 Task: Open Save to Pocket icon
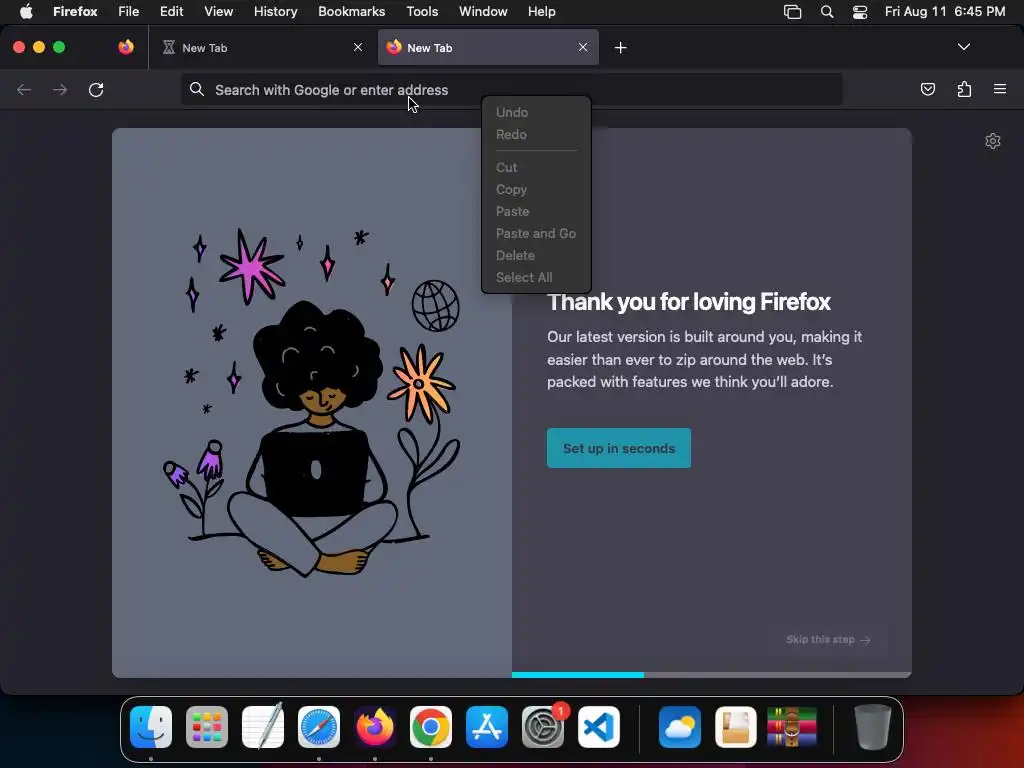tap(927, 89)
